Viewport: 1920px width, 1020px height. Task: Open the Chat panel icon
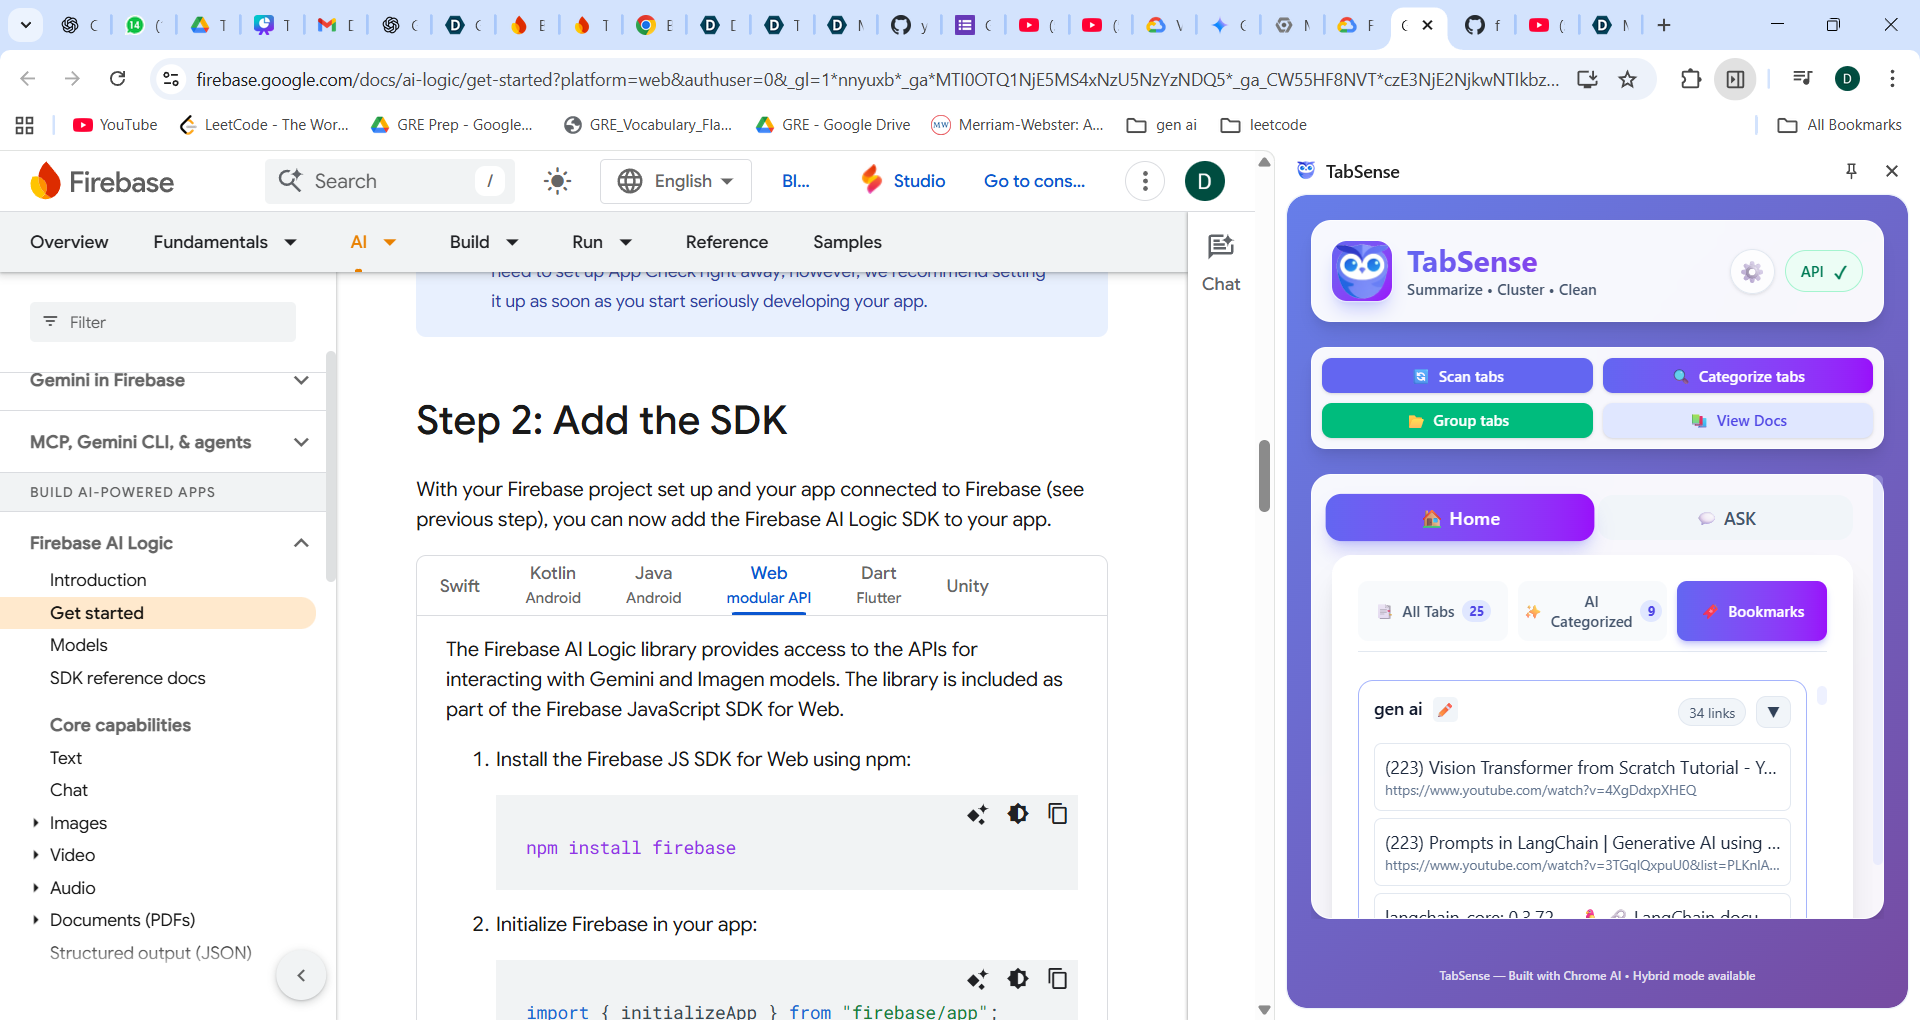[1221, 263]
